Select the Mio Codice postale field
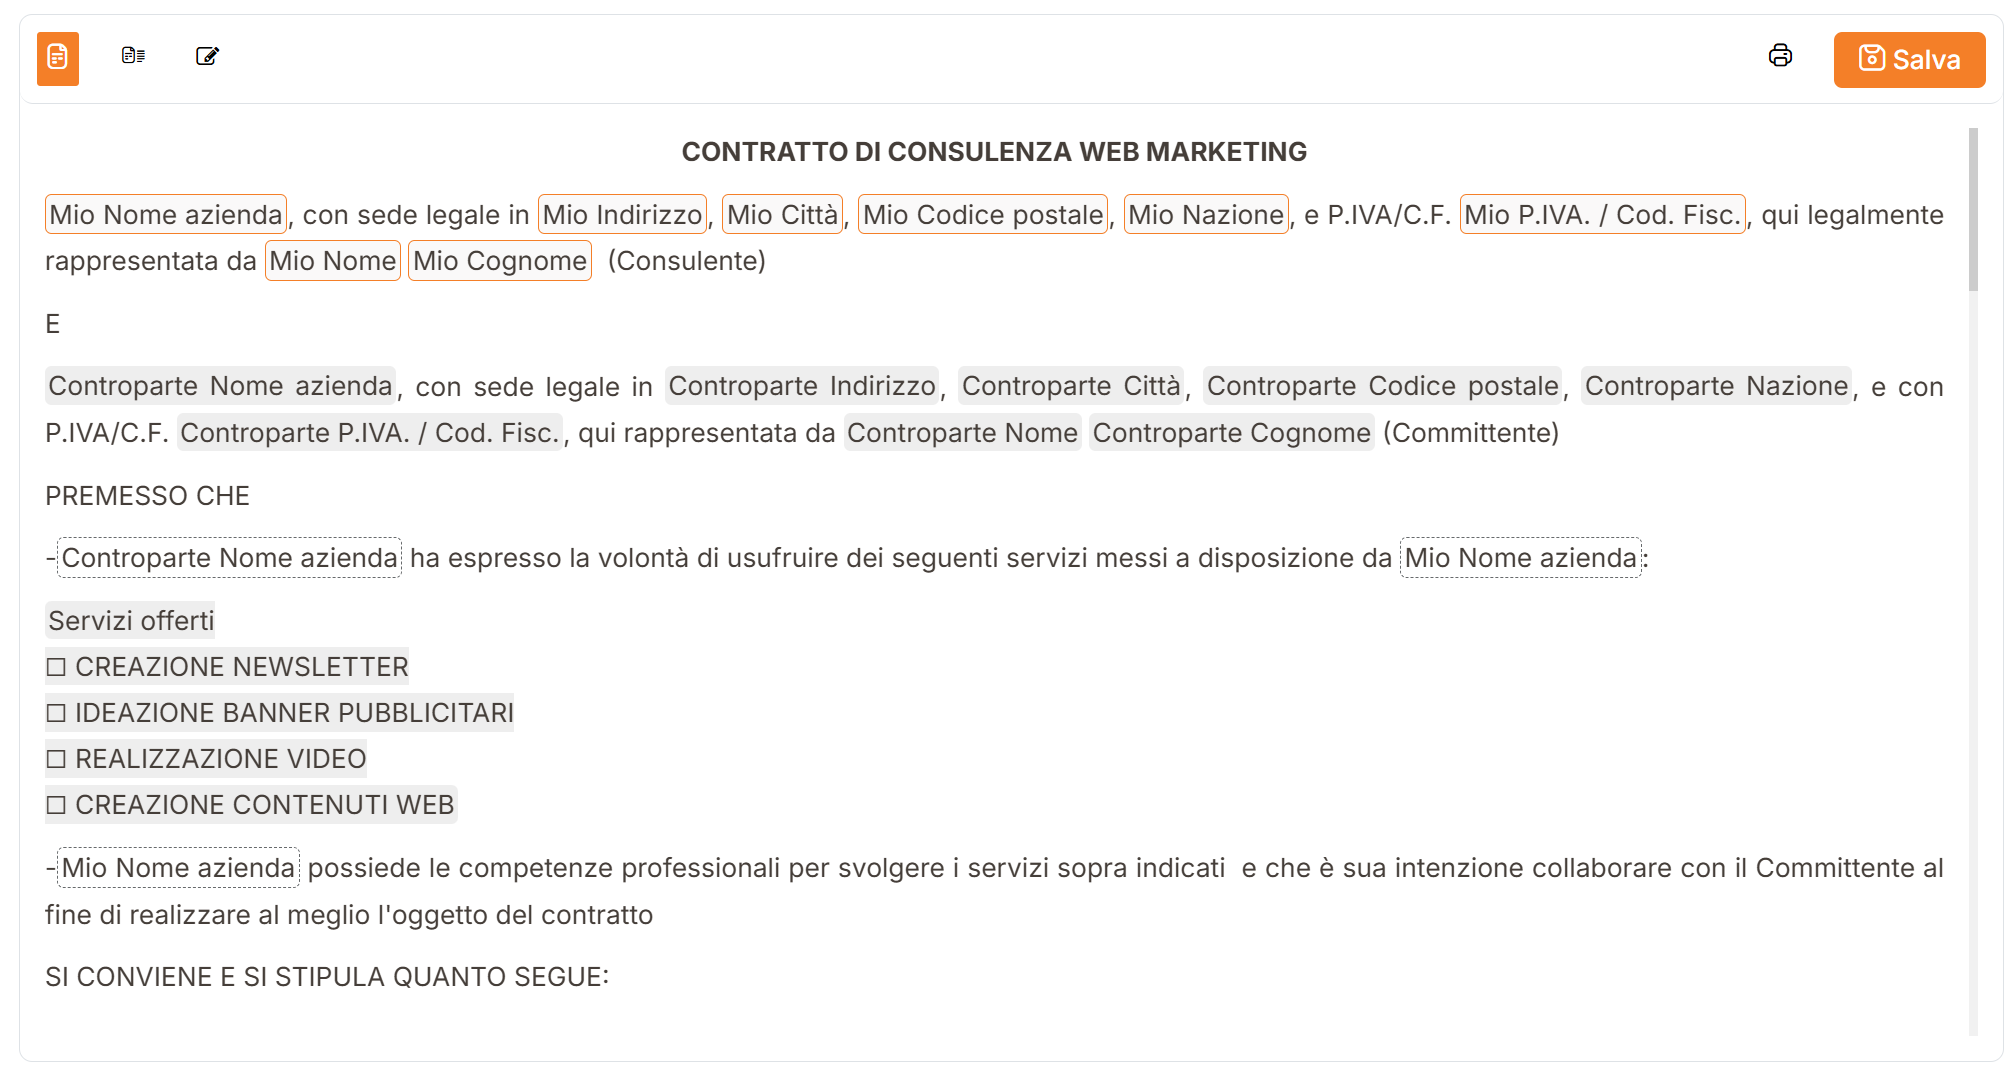 pyautogui.click(x=983, y=214)
